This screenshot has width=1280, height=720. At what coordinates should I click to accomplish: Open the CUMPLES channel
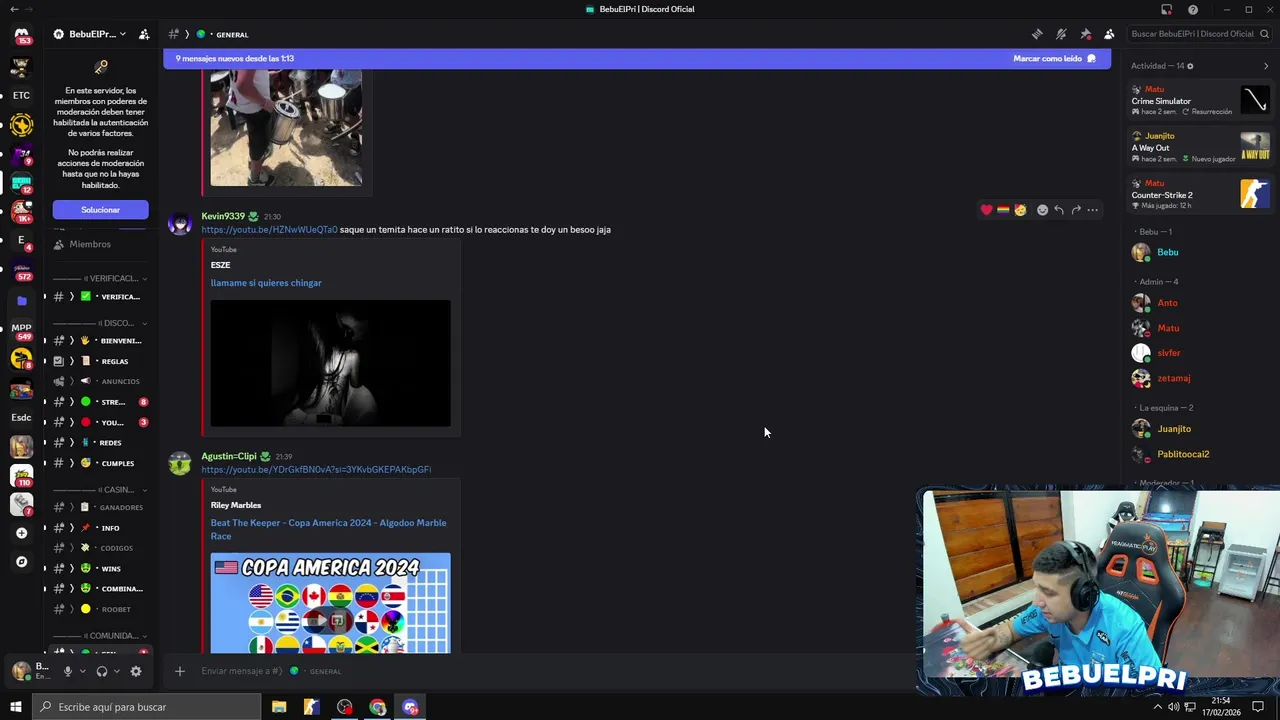click(98, 463)
